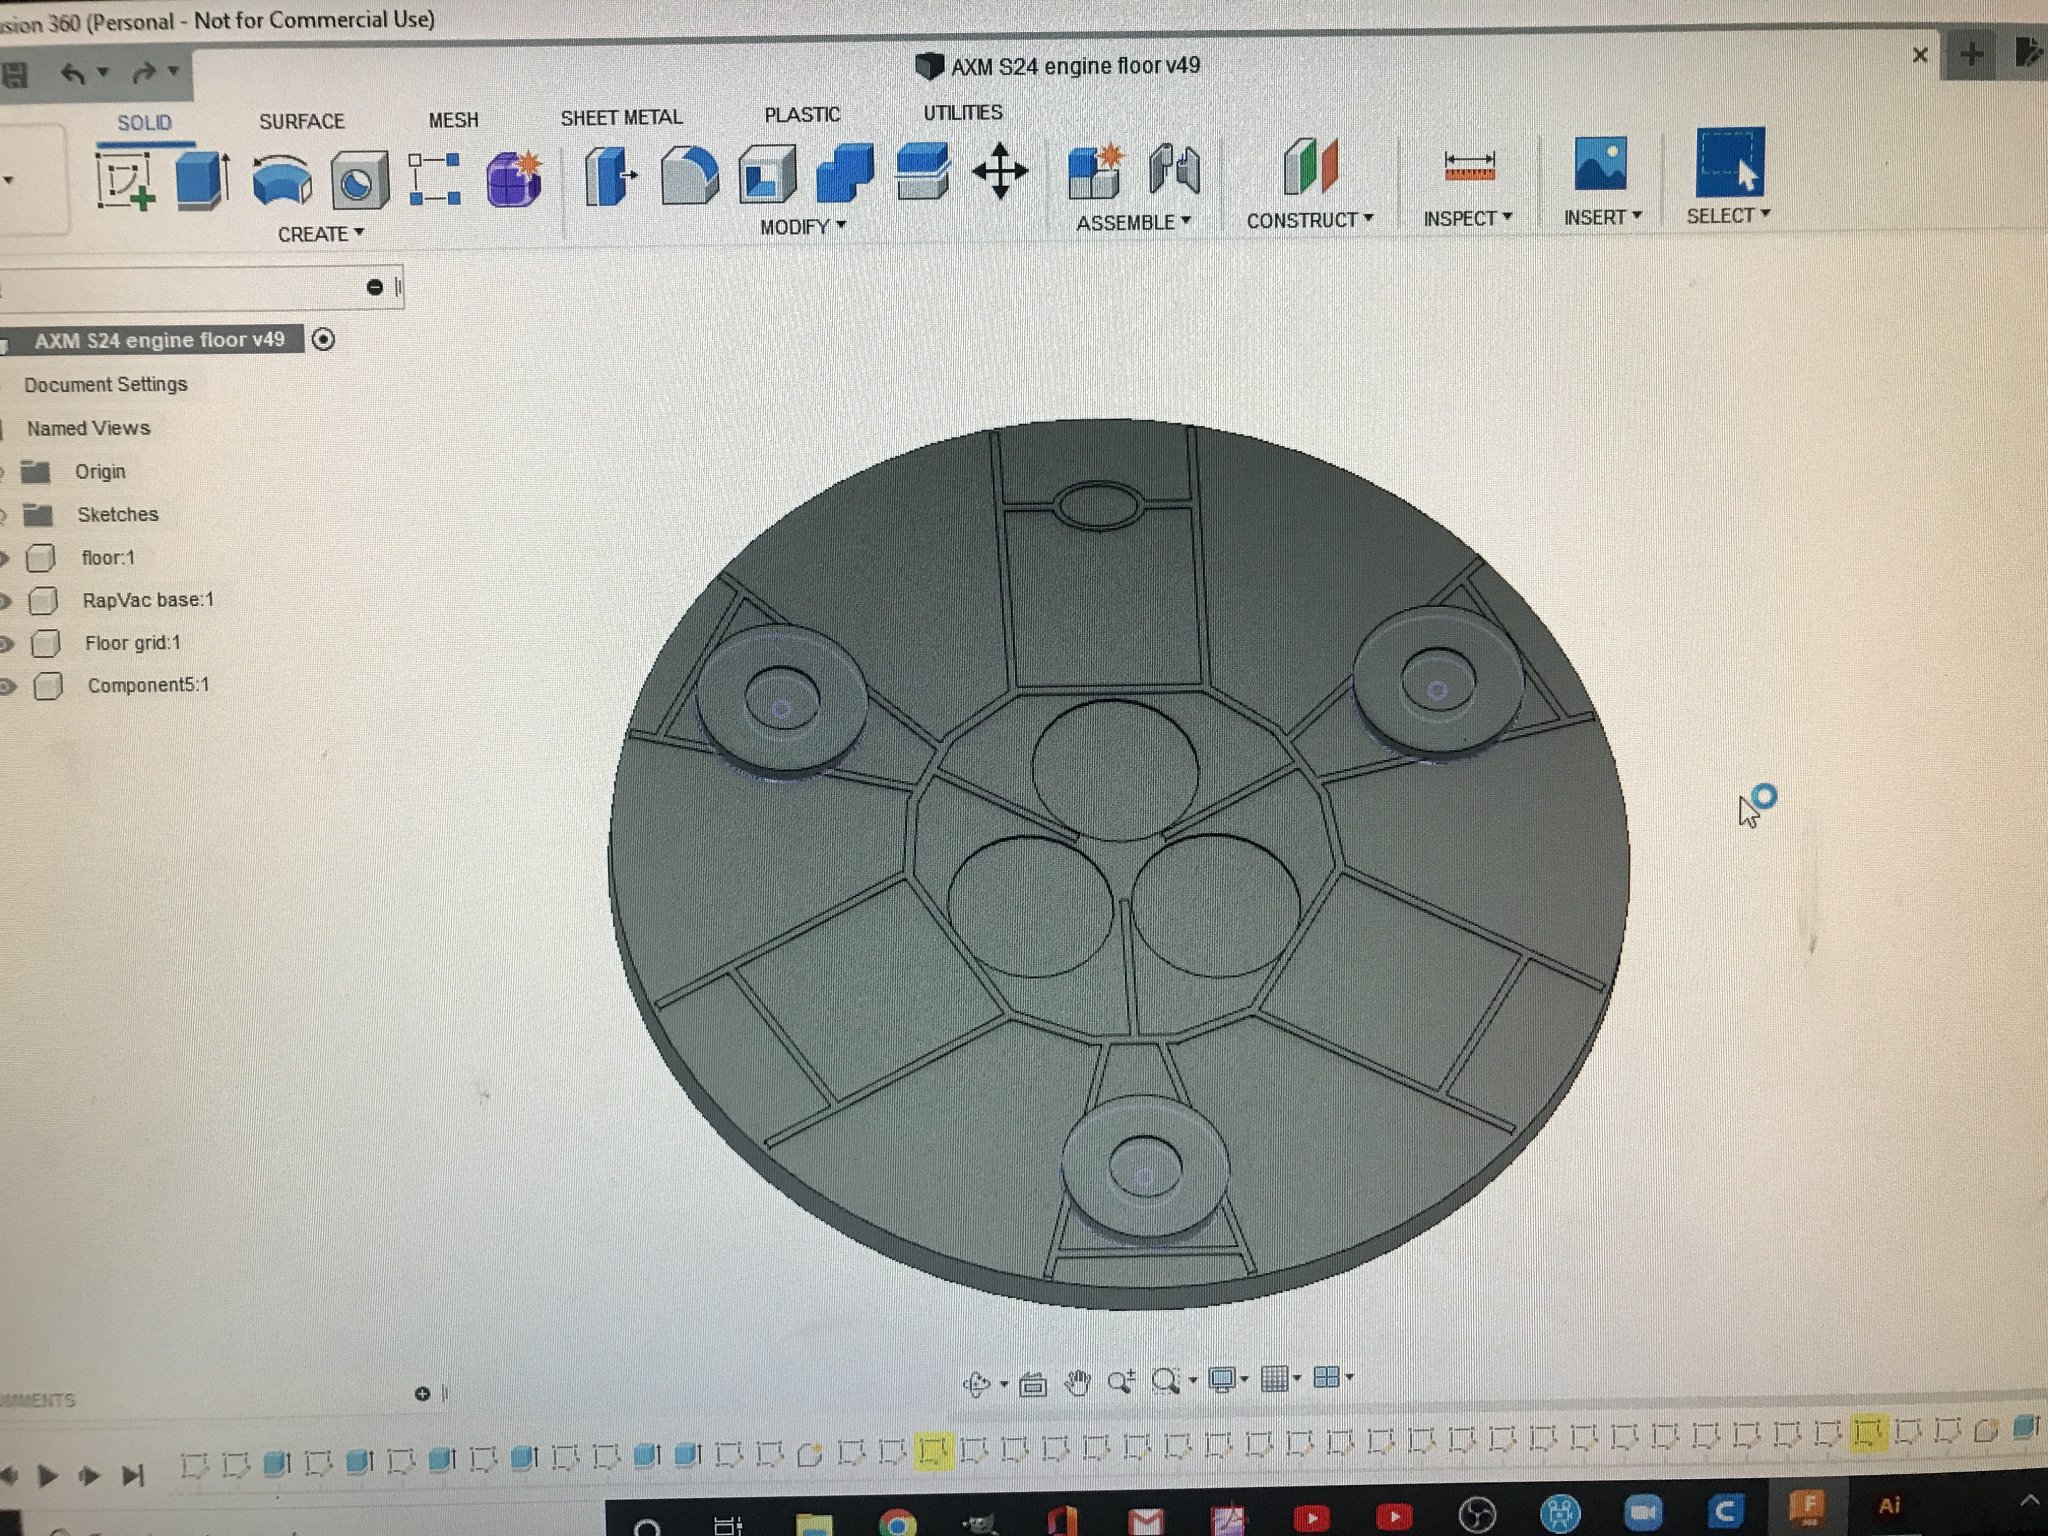The height and width of the screenshot is (1536, 2048).
Task: Activate the AXM S24 engine floor radio button
Action: pos(323,340)
